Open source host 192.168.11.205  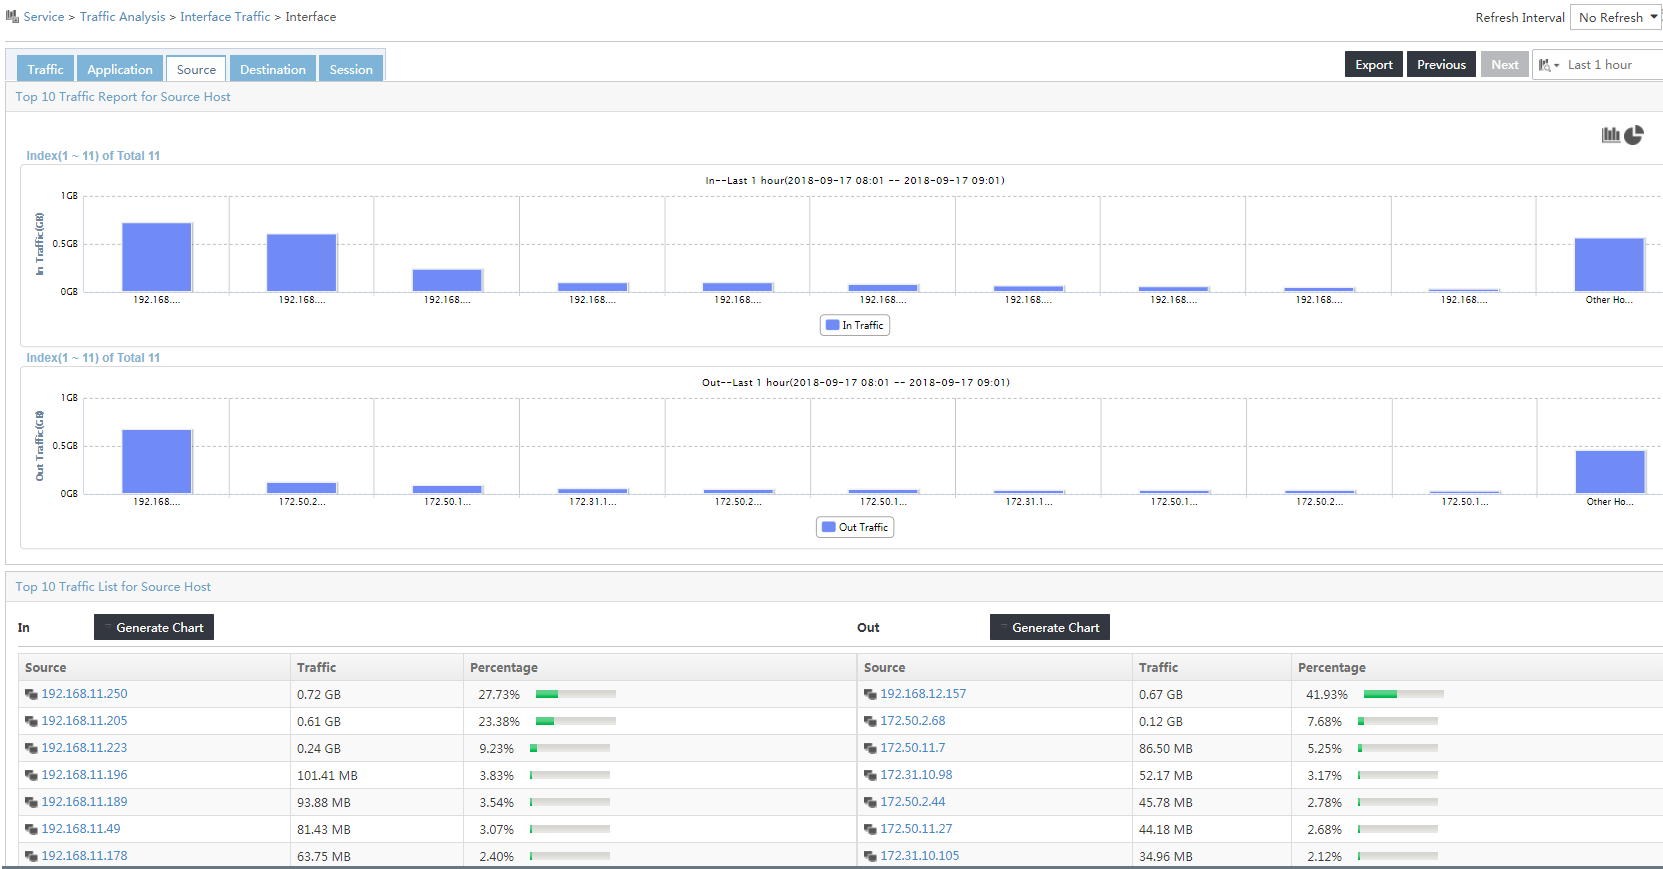[x=84, y=721]
